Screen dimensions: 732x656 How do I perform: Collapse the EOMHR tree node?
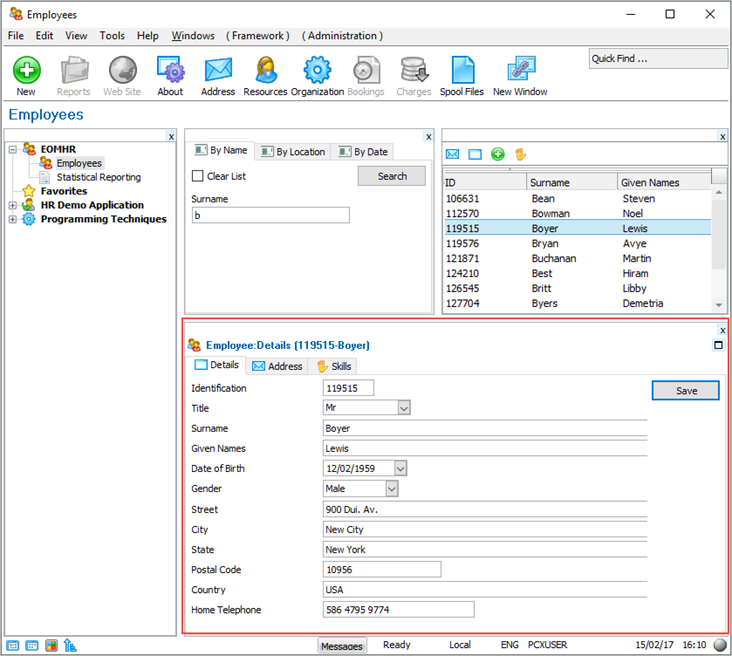13,149
